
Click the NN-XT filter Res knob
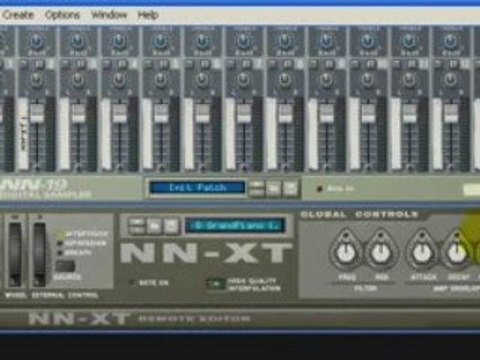click(381, 253)
